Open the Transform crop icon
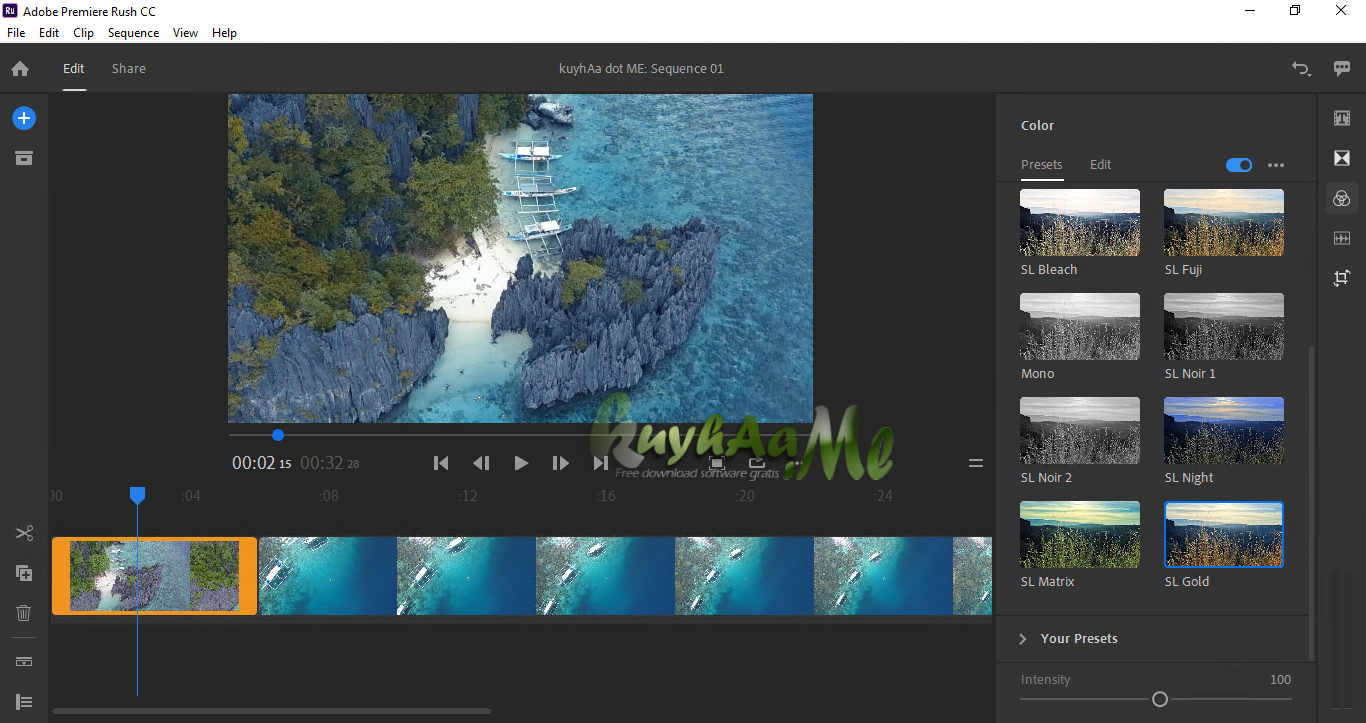This screenshot has width=1366, height=723. pyautogui.click(x=1342, y=278)
